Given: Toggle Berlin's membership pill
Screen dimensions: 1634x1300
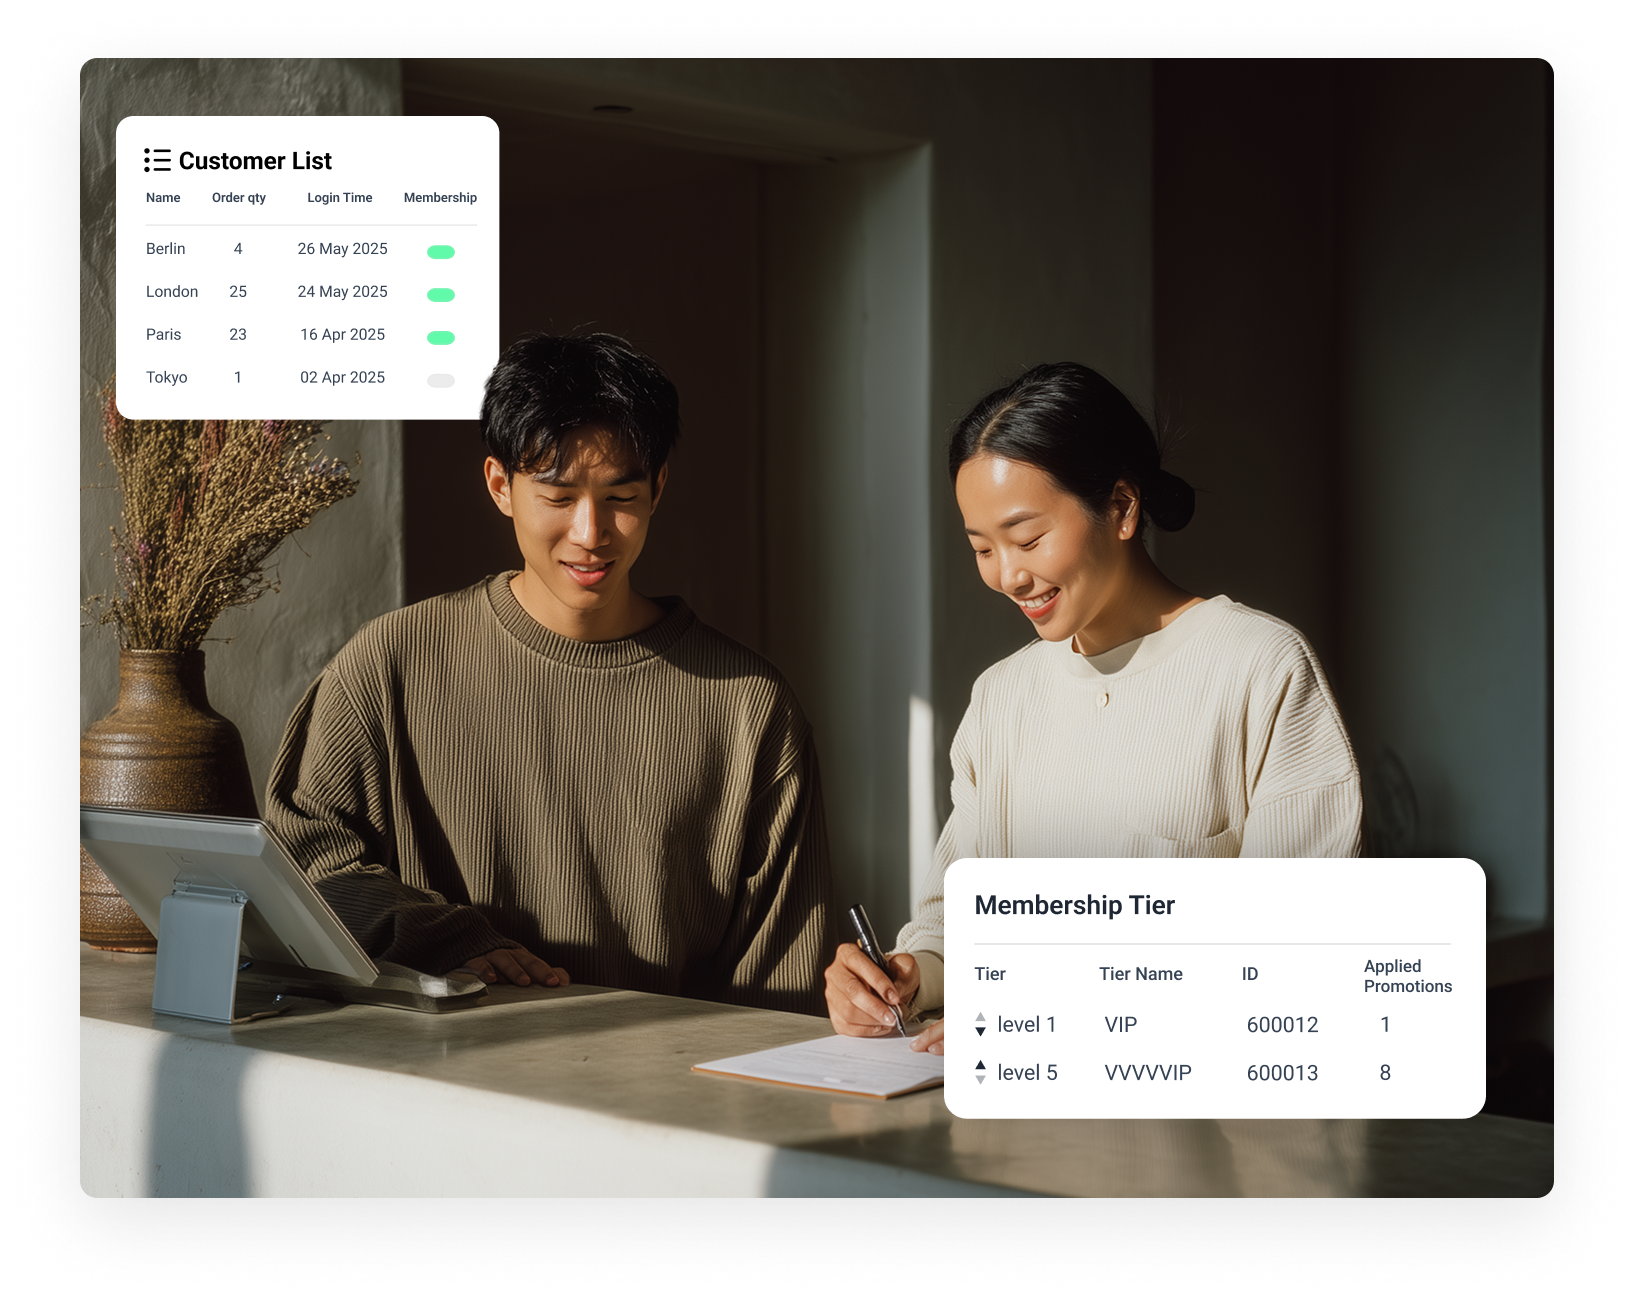Looking at the screenshot, I should (440, 251).
